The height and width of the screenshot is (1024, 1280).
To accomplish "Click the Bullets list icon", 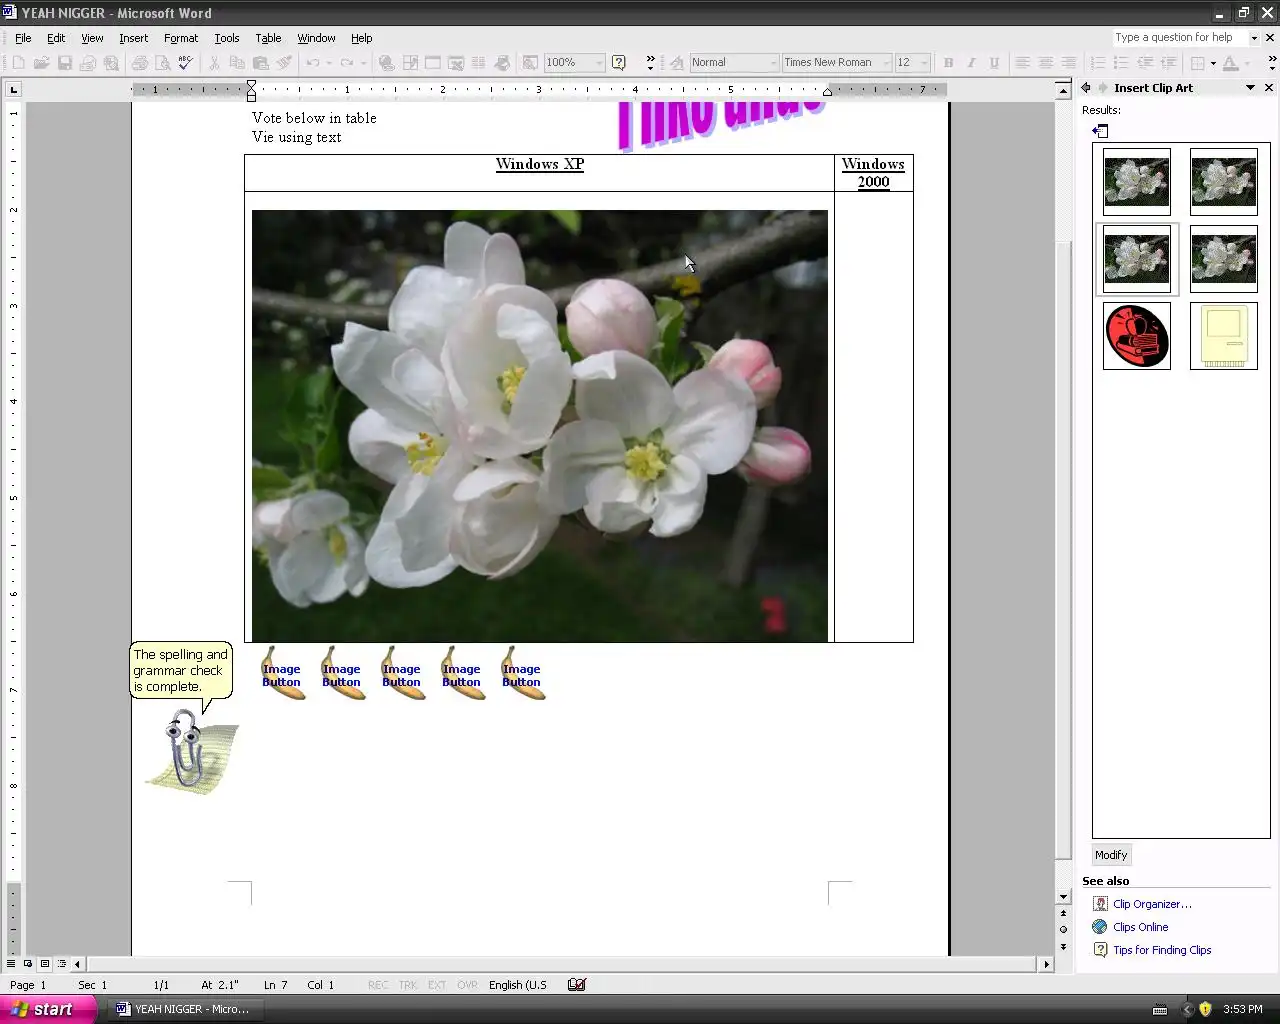I will (x=1121, y=62).
